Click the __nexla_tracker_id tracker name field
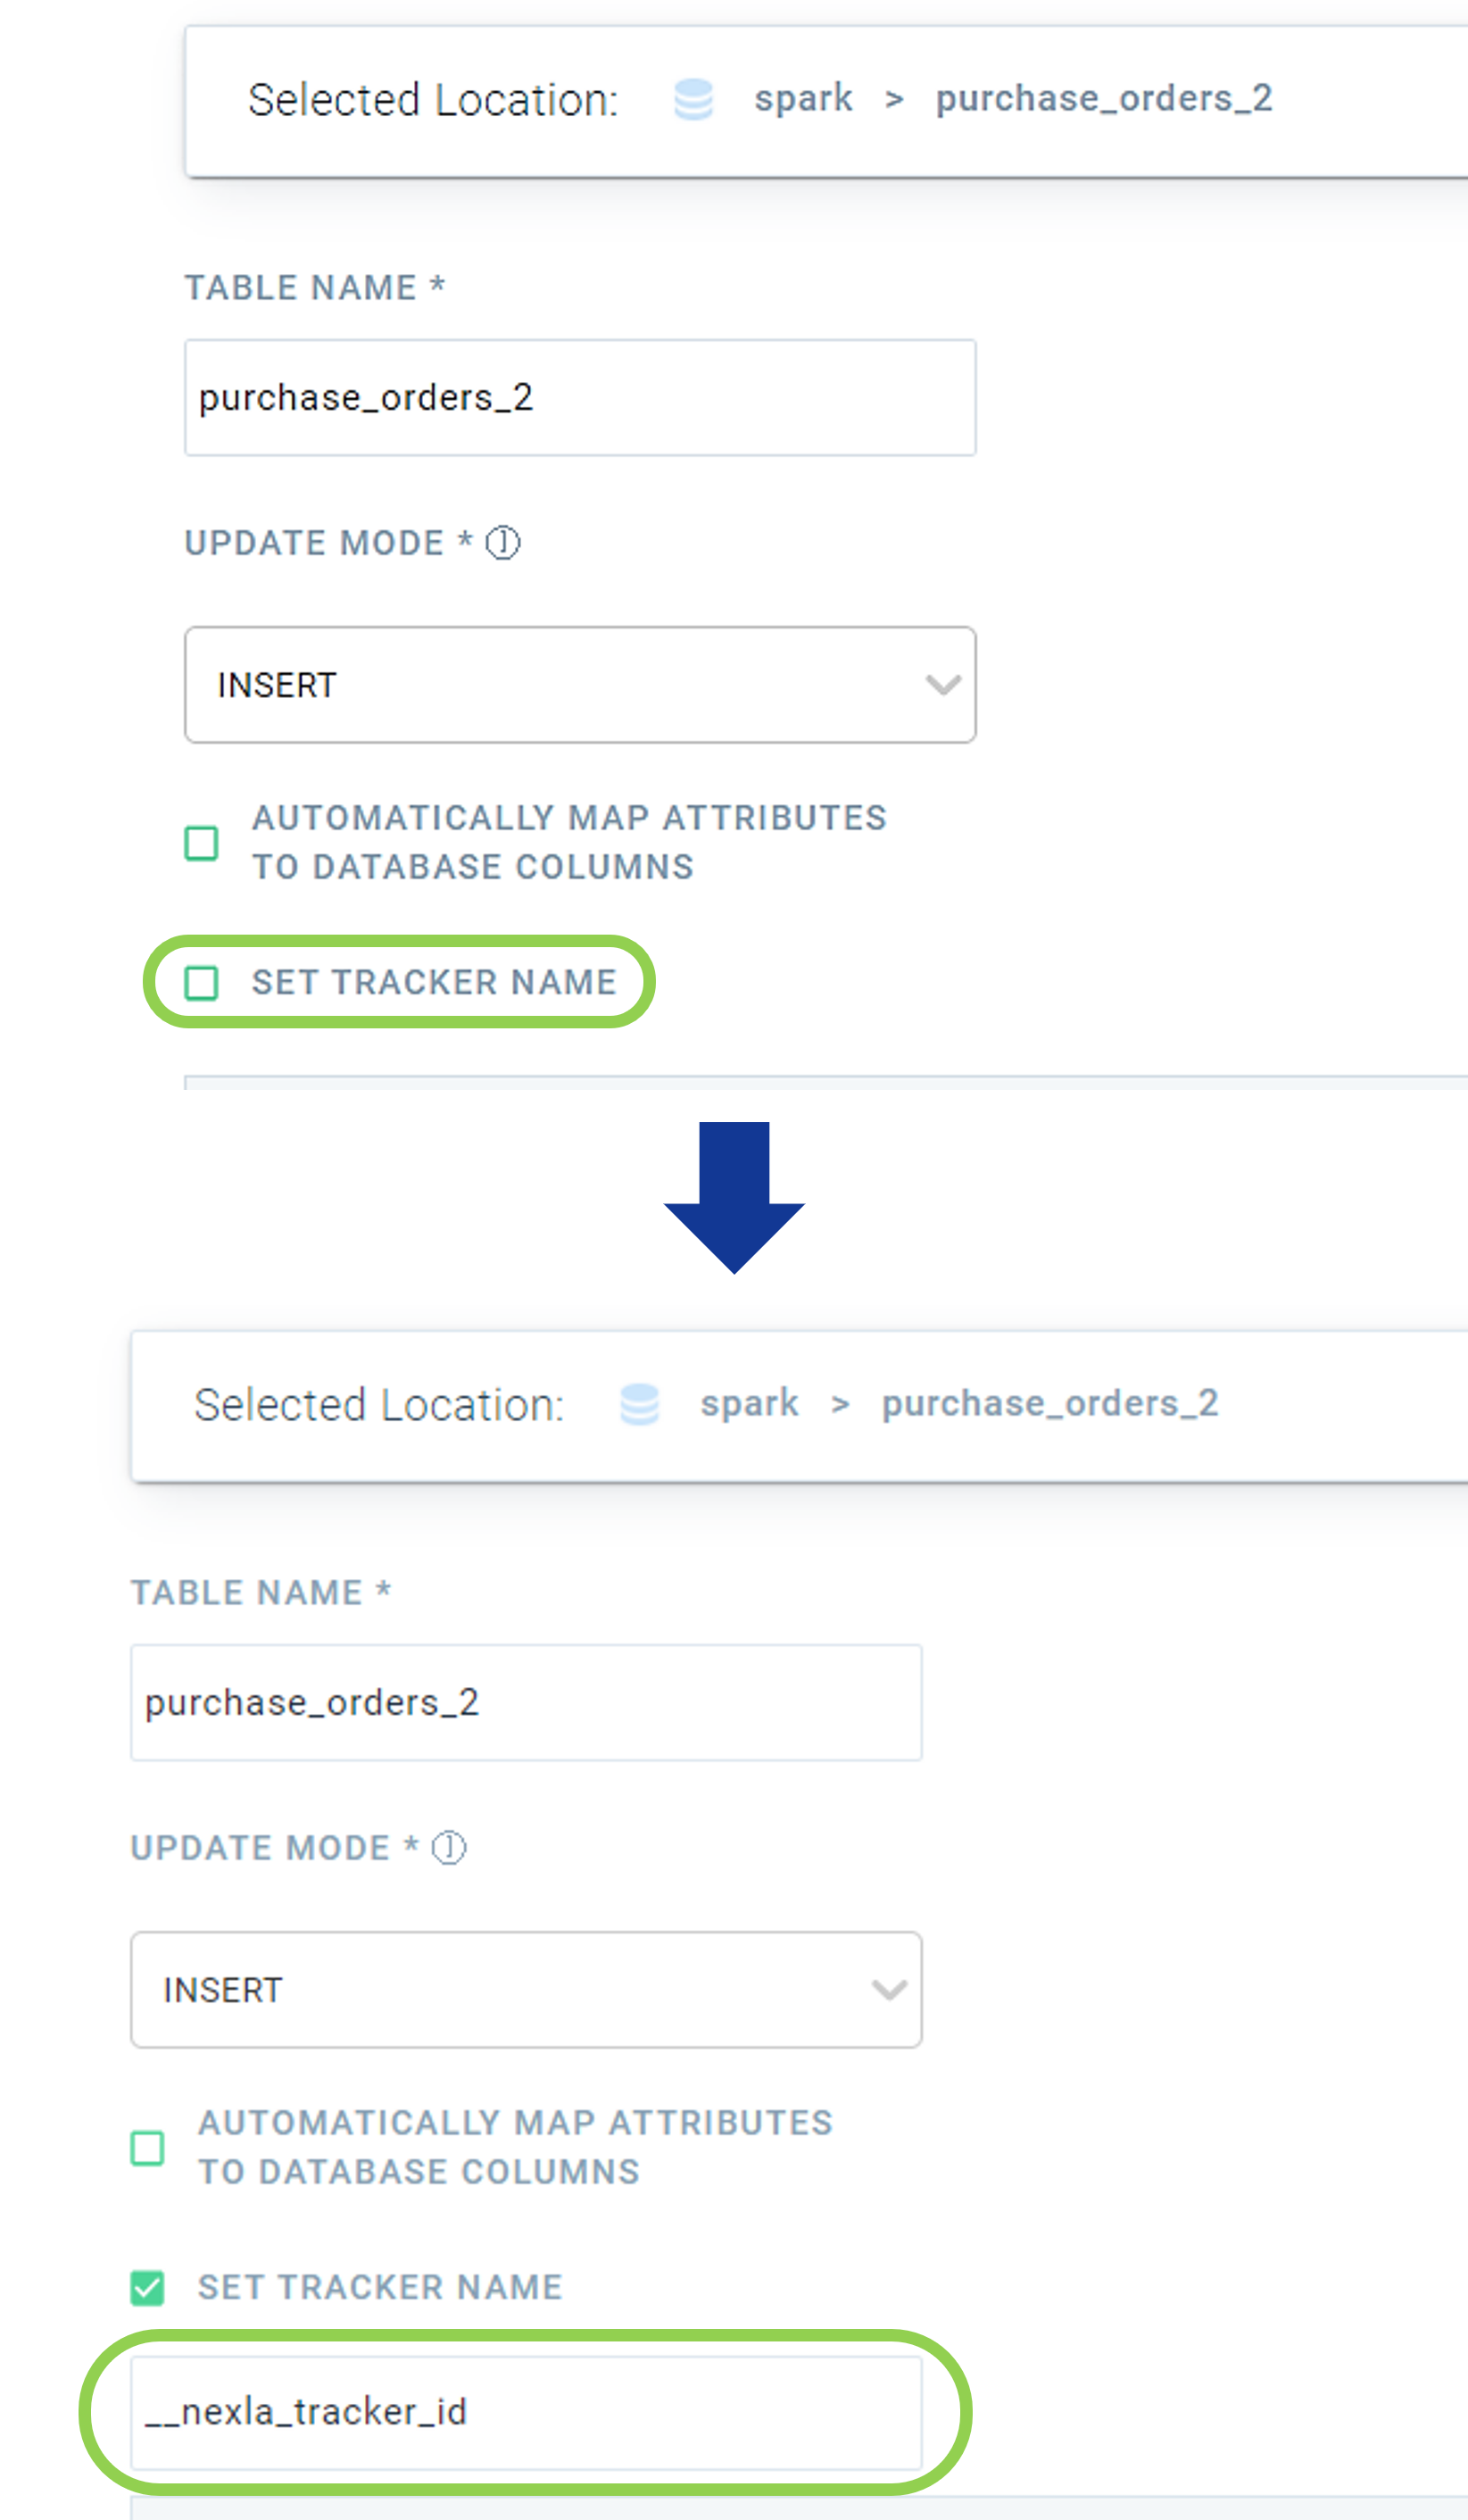Image resolution: width=1468 pixels, height=2520 pixels. tap(526, 2412)
